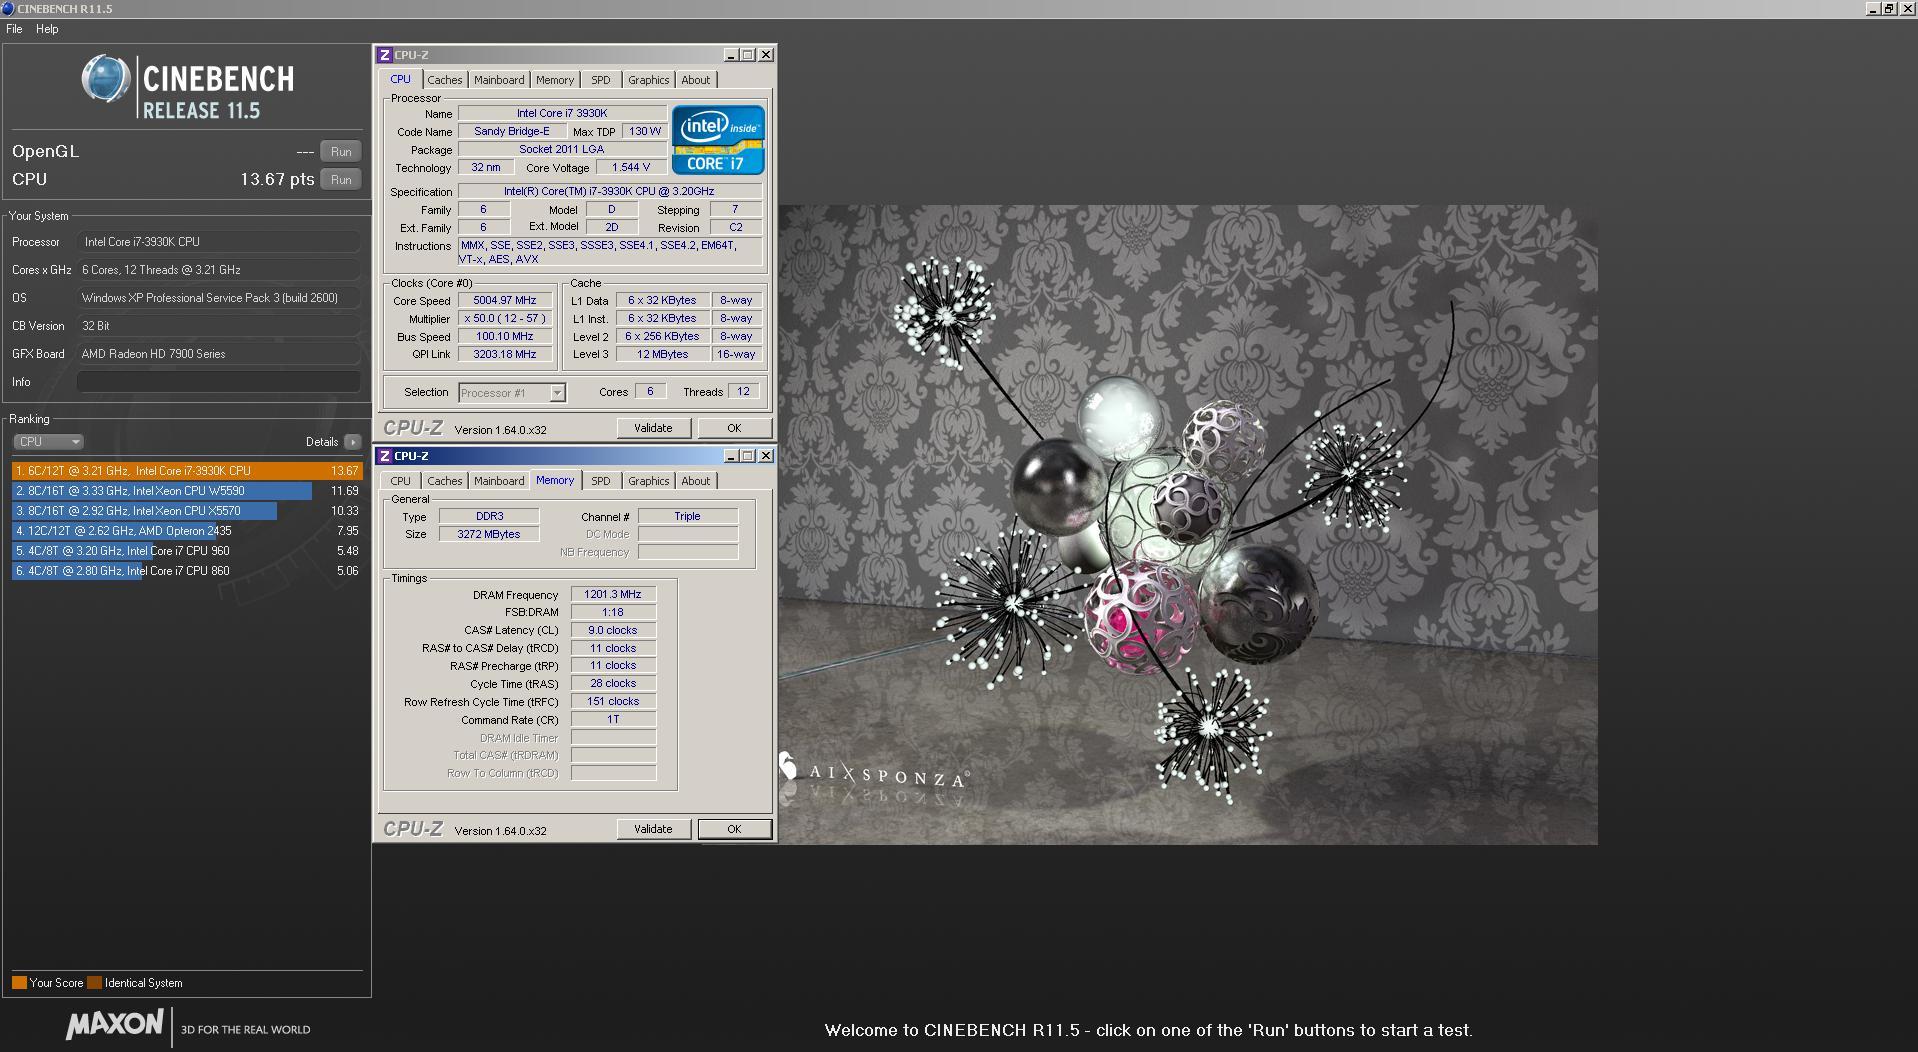Switch to Caches tab in lower CPU-Z
Image resolution: width=1918 pixels, height=1052 pixels.
(x=445, y=481)
